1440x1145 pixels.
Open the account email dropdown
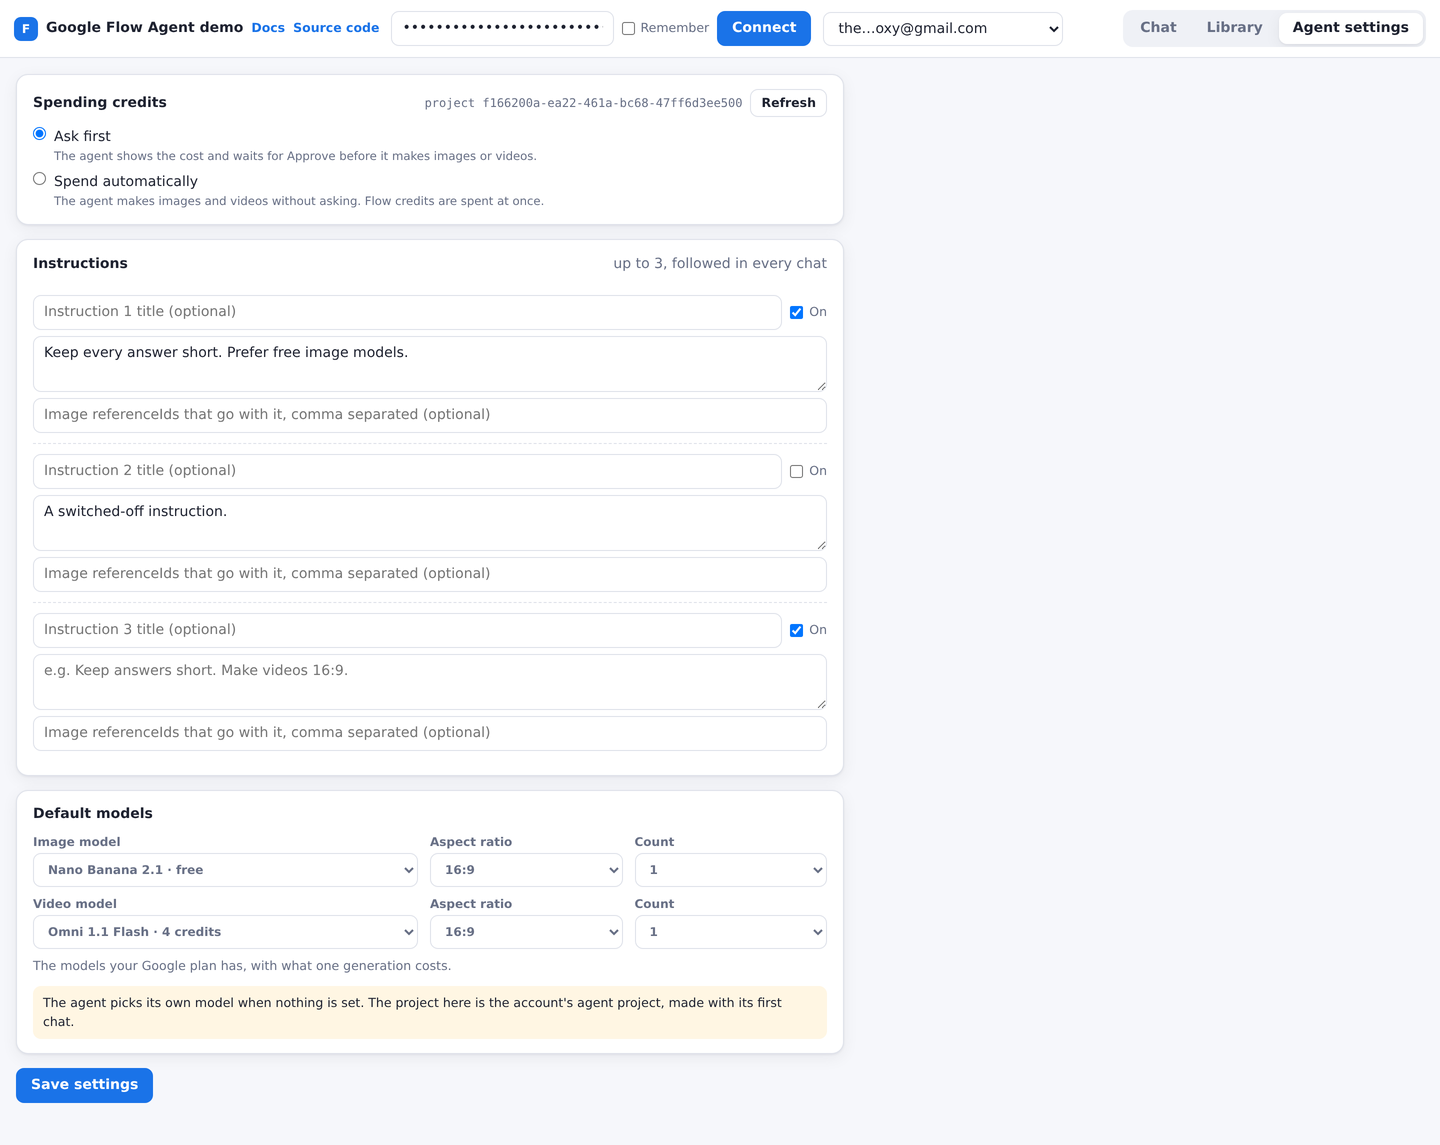coord(943,29)
